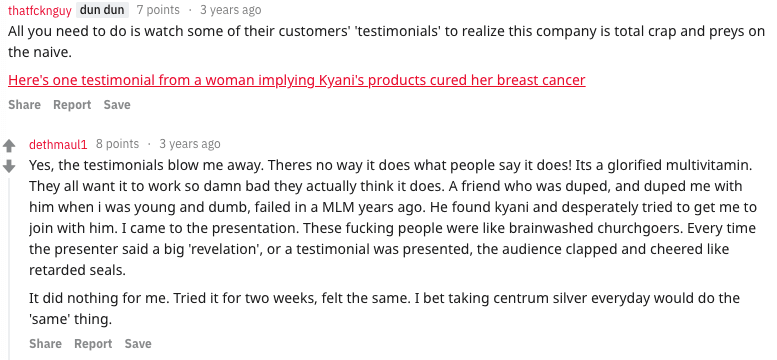This screenshot has width=777, height=360.
Task: Click the '3 years ago' timestamp beside dethmaul1
Action: coord(190,144)
